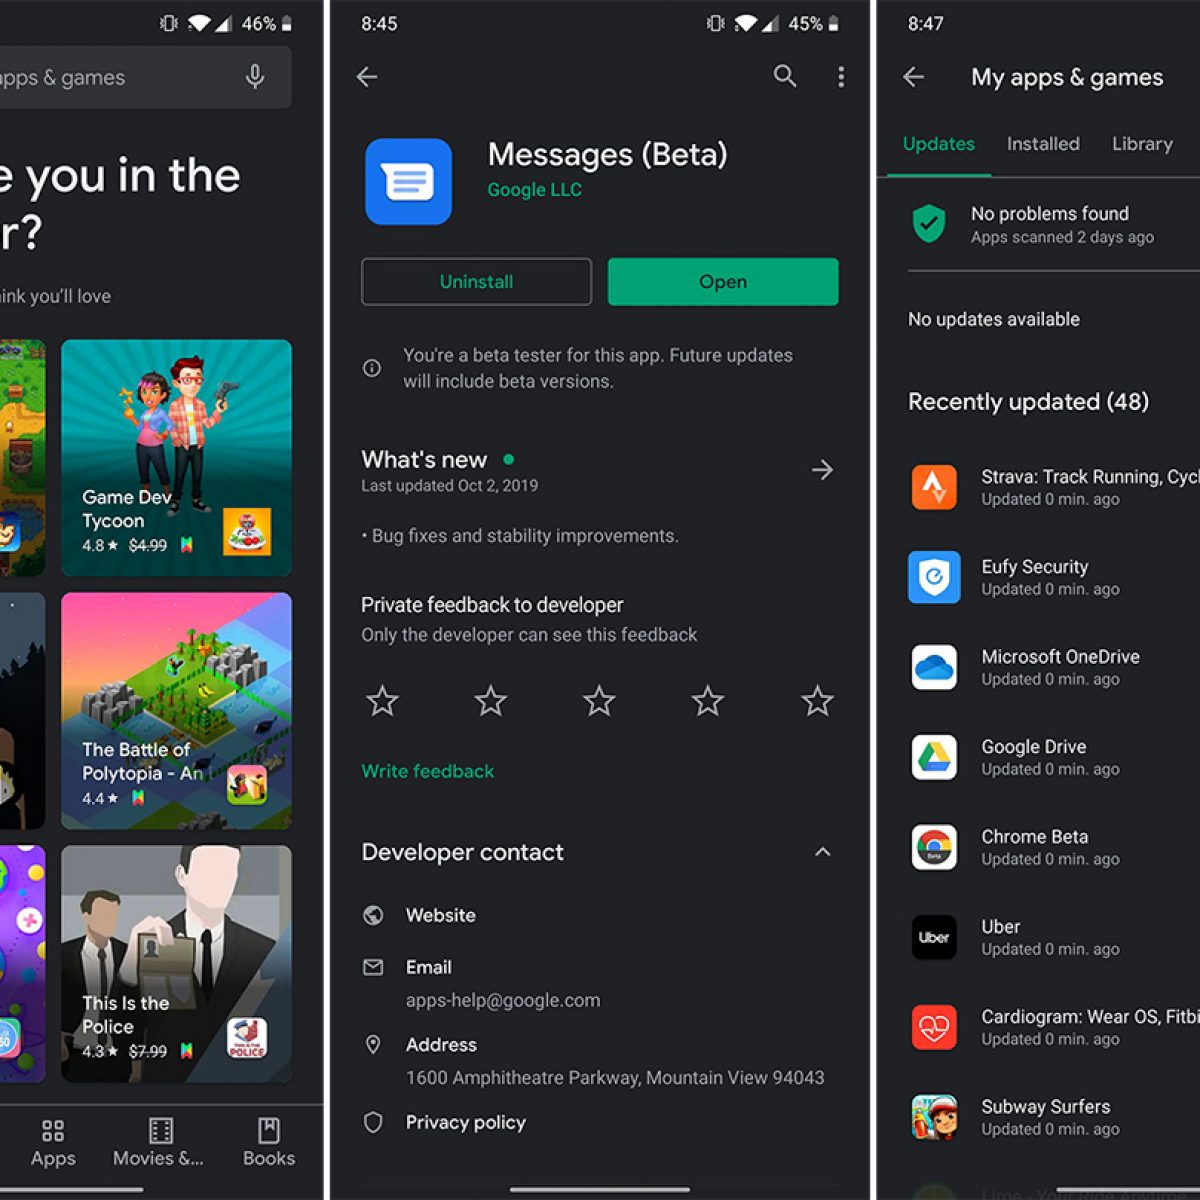
Task: Rate three stars for private feedback
Action: (x=599, y=701)
